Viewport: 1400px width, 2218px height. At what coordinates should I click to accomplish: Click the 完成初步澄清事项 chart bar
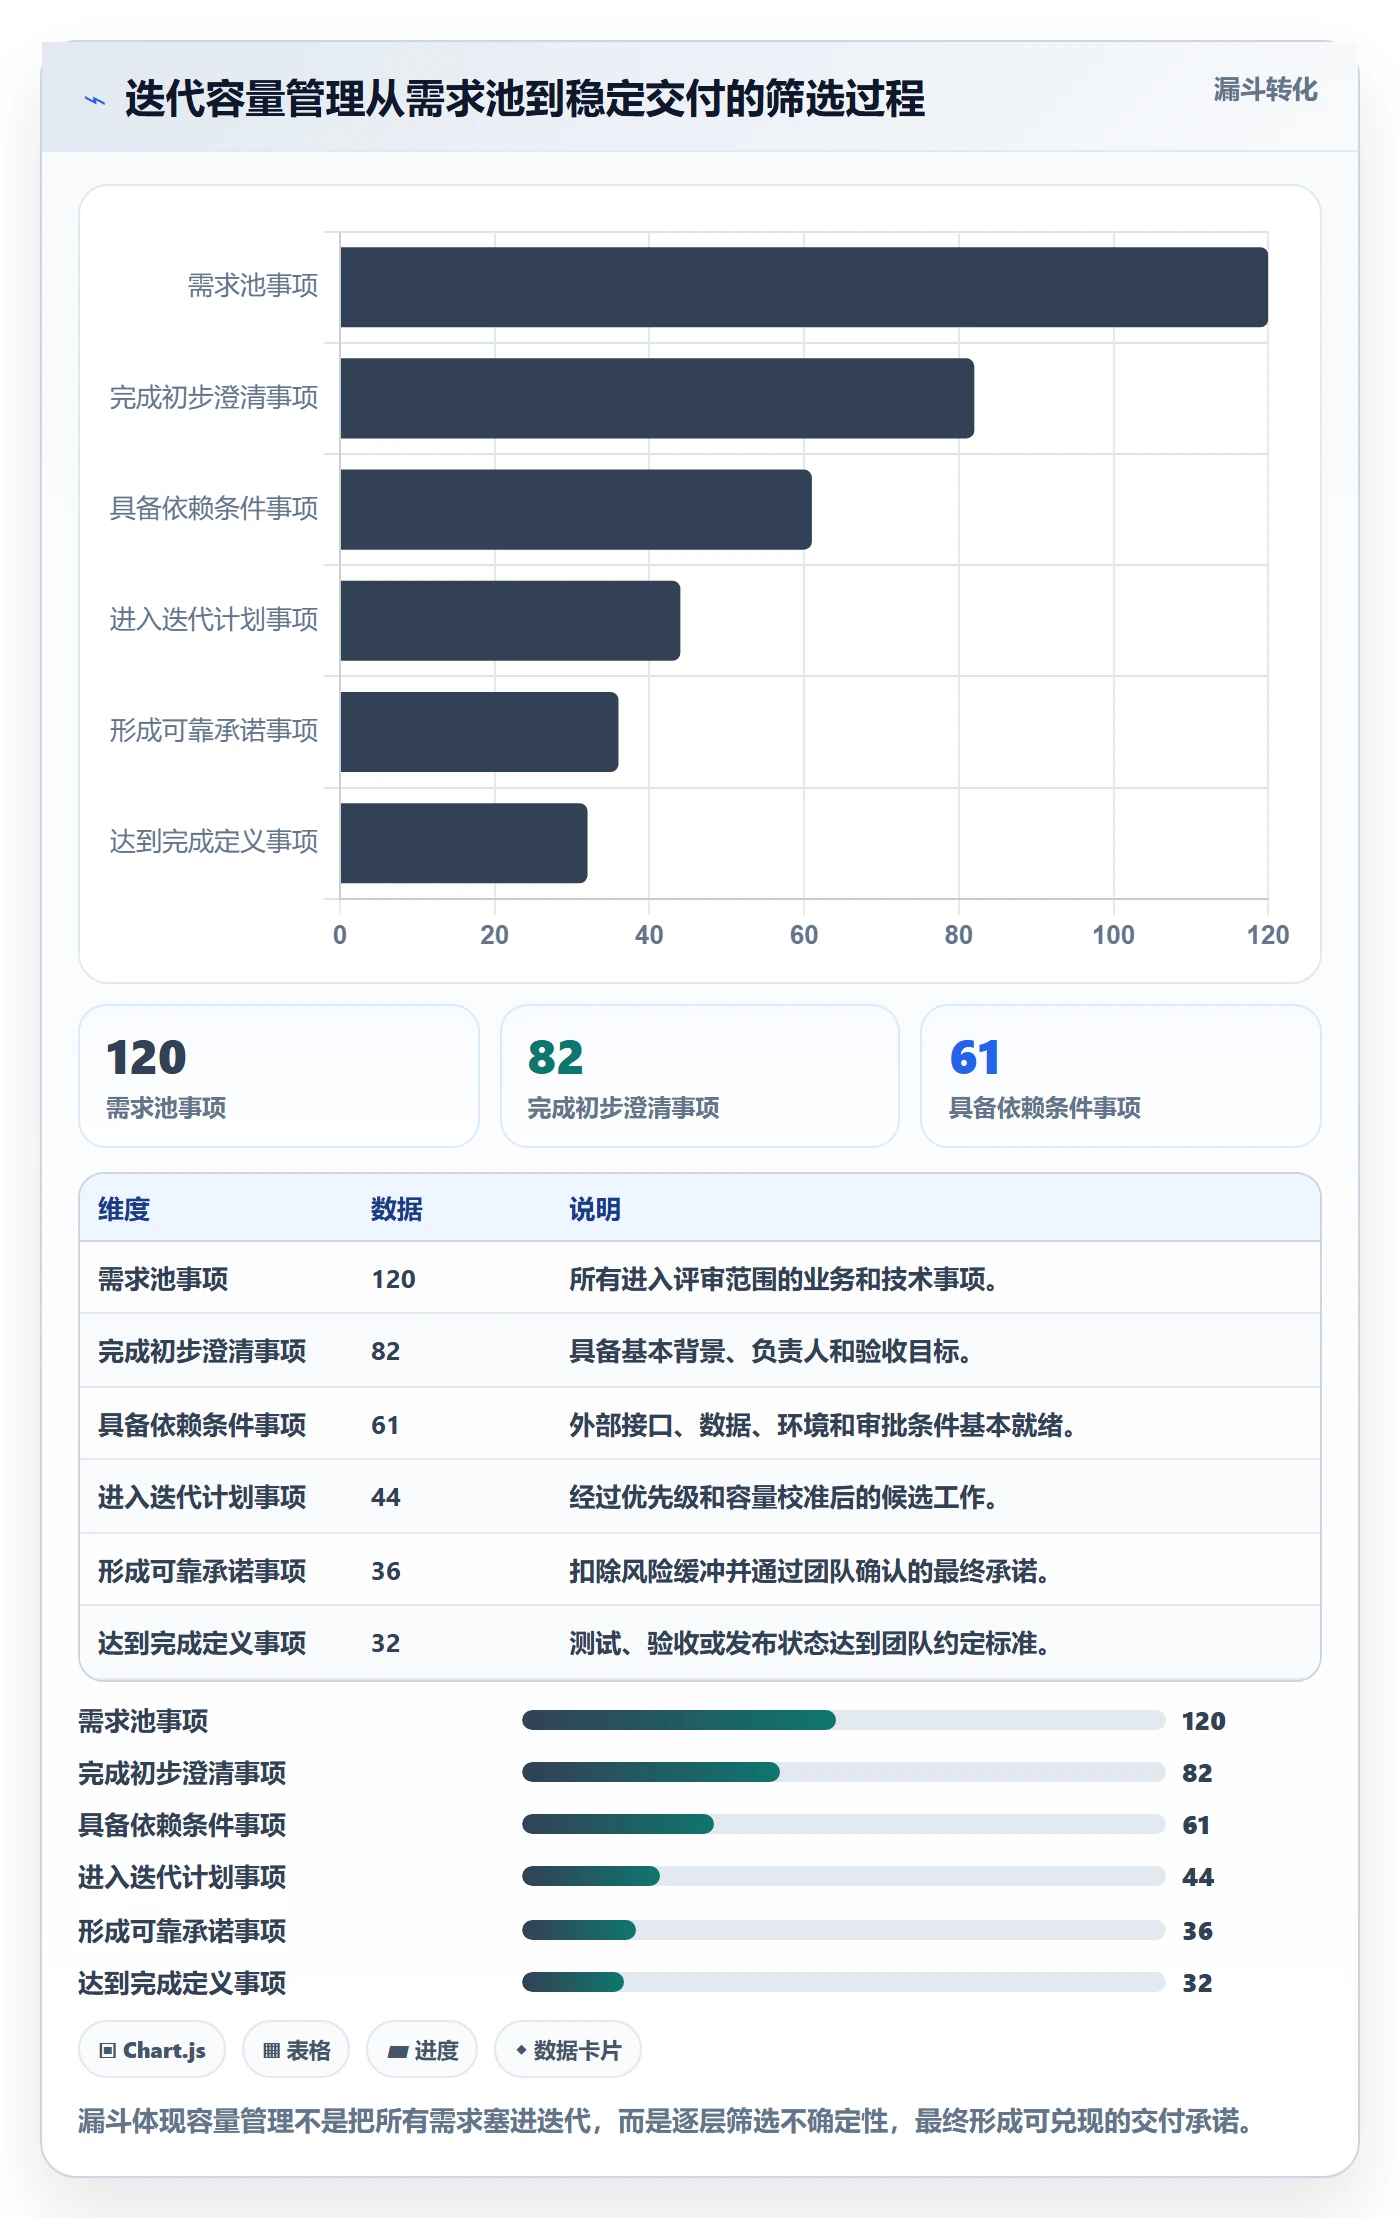(657, 398)
